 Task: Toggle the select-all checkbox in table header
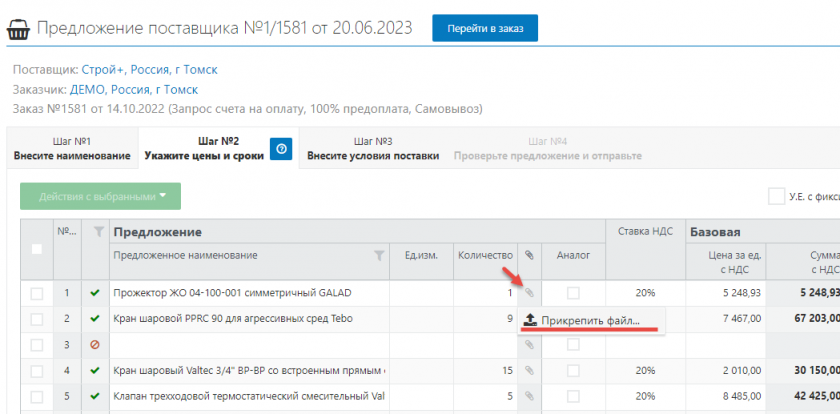[37, 249]
